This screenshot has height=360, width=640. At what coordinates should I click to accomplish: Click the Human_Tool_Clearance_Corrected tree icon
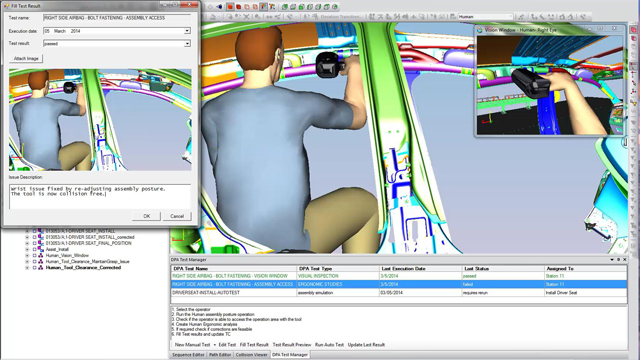pyautogui.click(x=41, y=268)
